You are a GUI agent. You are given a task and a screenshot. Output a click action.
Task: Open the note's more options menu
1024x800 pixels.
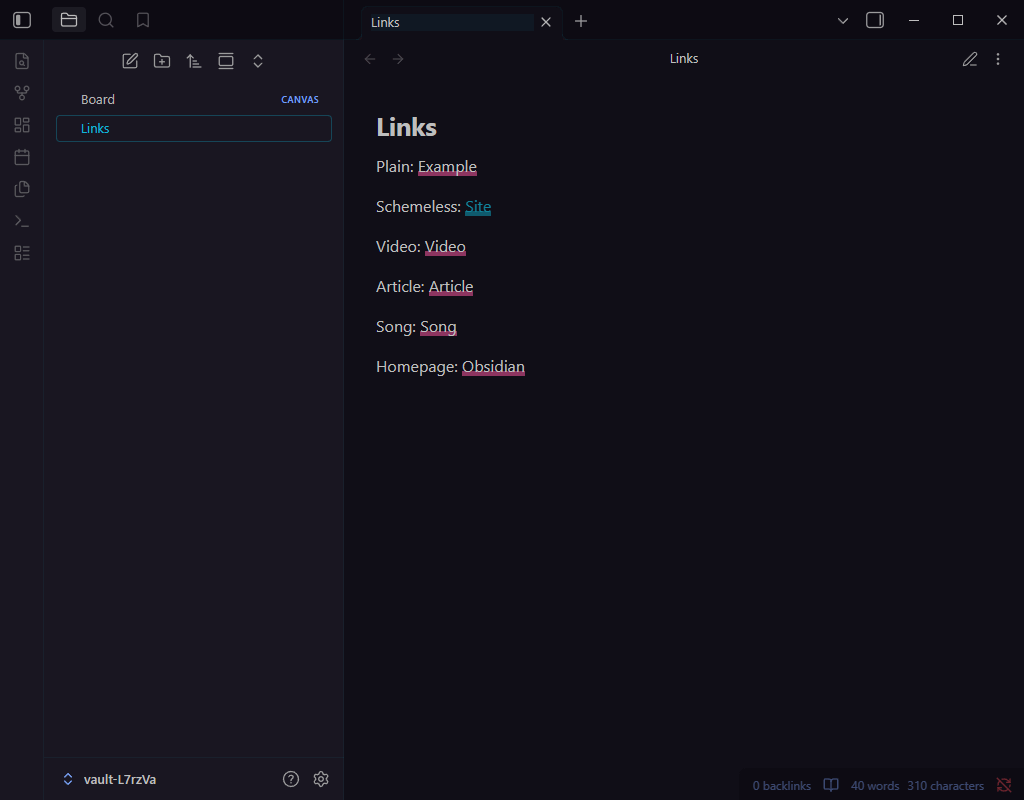click(998, 59)
